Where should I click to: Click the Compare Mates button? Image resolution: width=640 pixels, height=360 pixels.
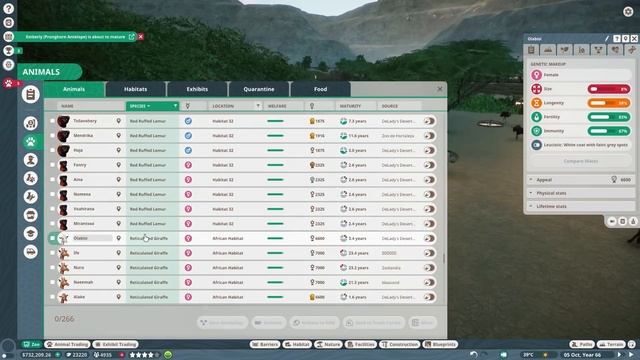(x=580, y=161)
